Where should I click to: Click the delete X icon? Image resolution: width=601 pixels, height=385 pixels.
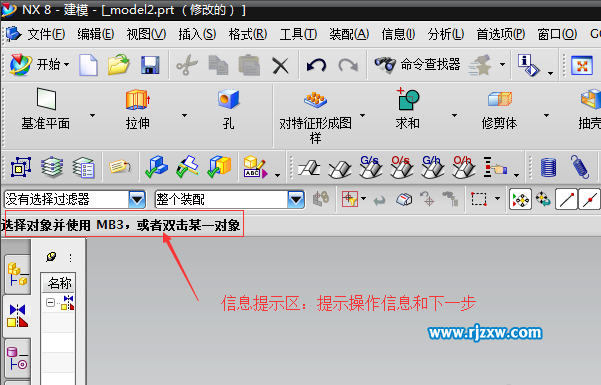point(281,65)
